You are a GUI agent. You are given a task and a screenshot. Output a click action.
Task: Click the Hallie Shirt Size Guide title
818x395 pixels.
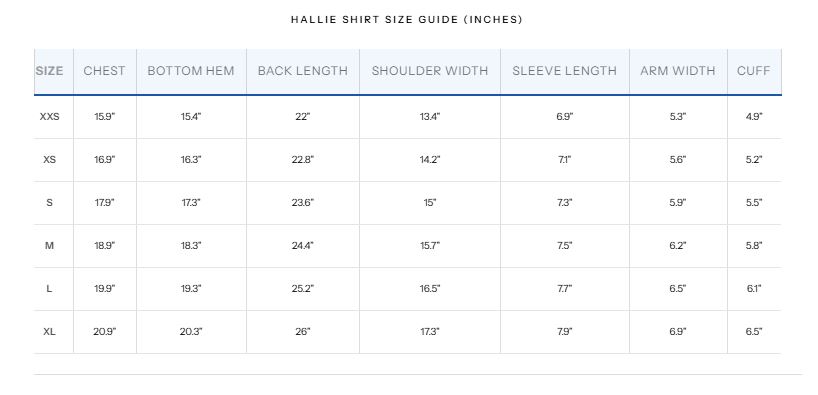click(x=407, y=20)
